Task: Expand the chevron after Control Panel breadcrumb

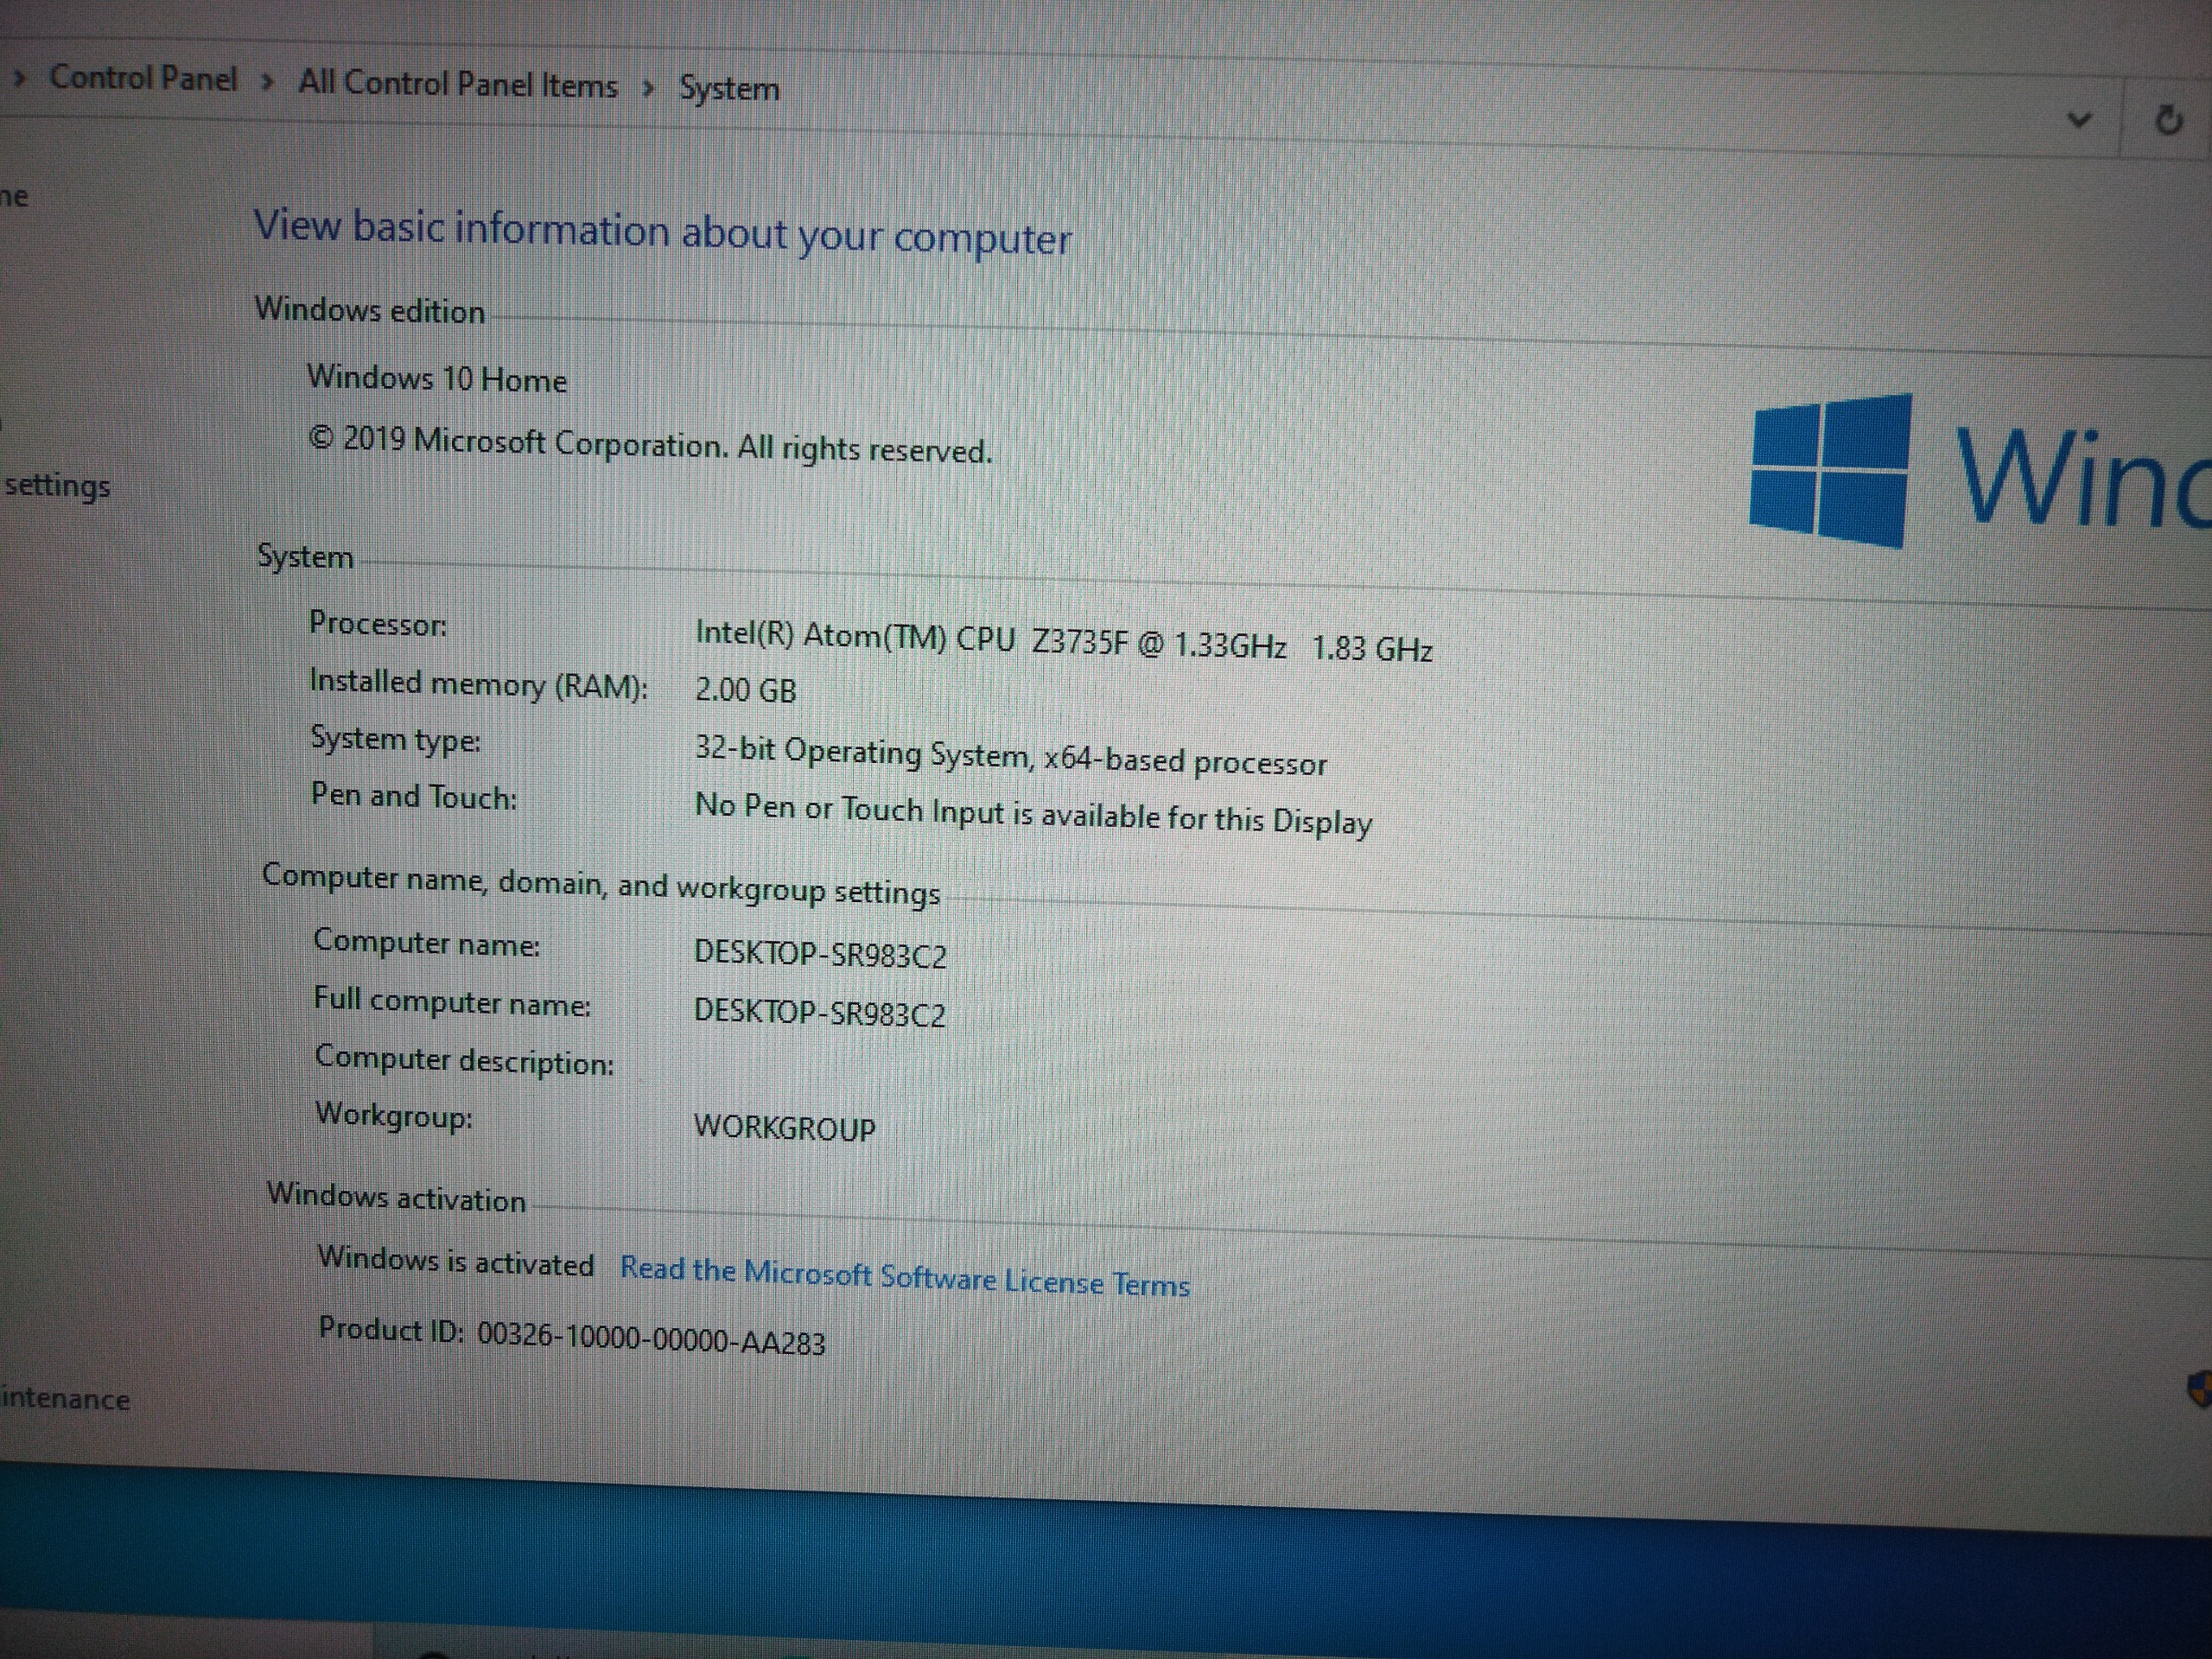Action: 267,82
